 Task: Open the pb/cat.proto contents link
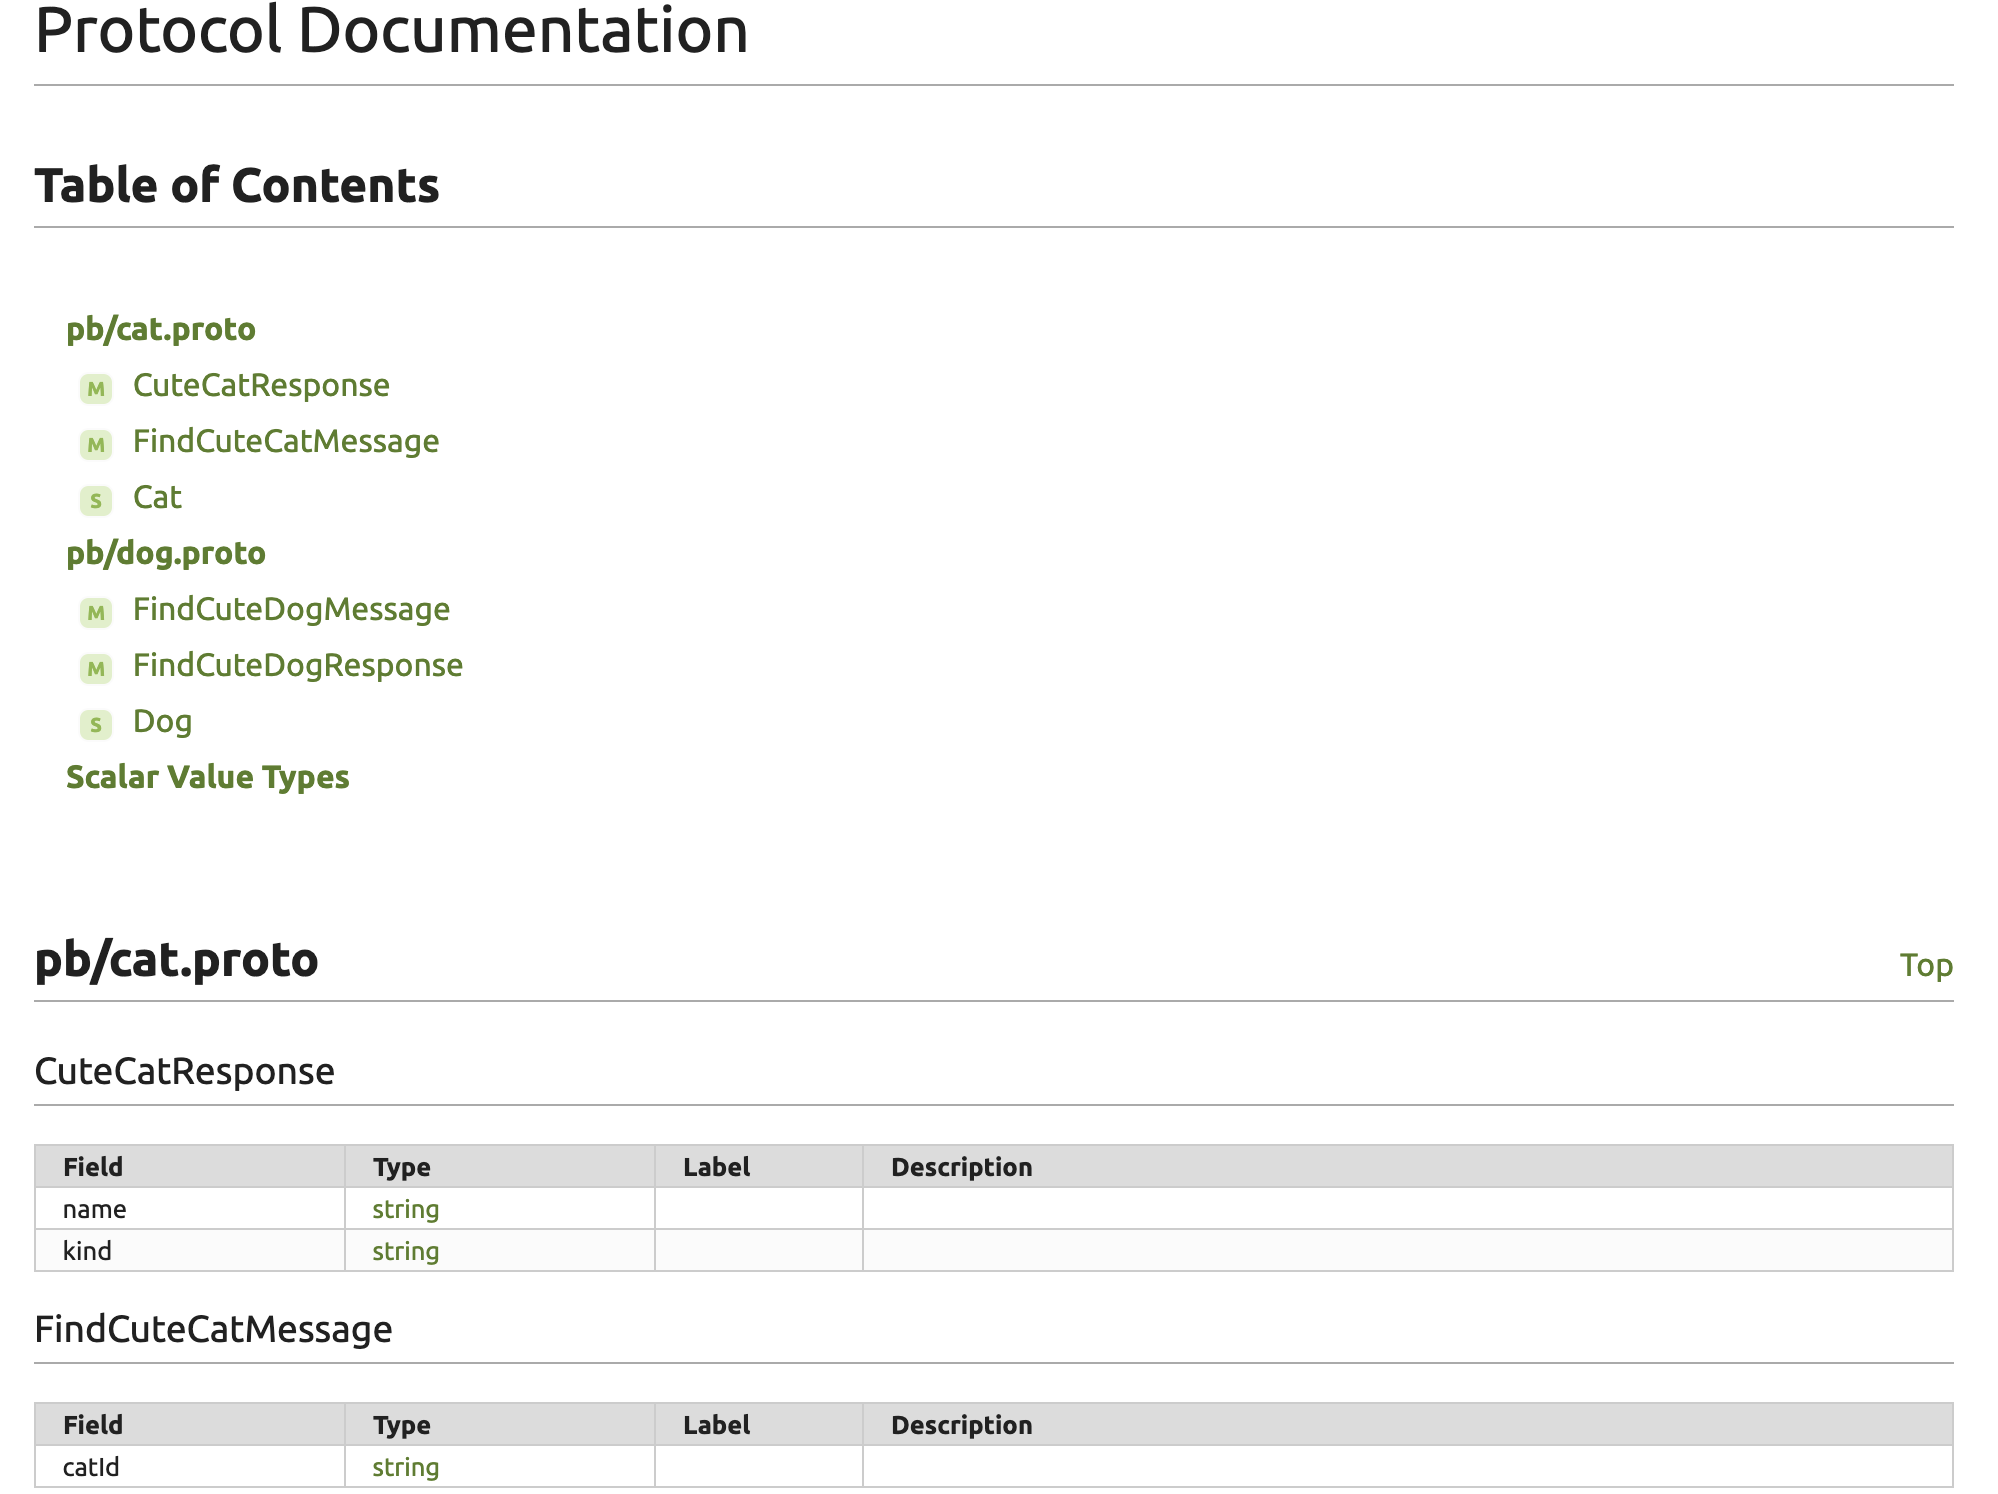tap(161, 329)
